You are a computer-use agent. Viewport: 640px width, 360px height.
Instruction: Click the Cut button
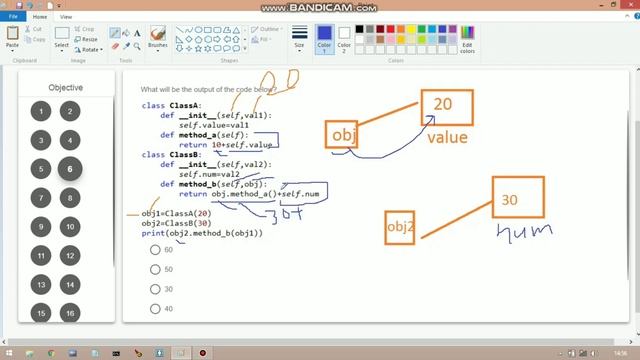click(33, 29)
